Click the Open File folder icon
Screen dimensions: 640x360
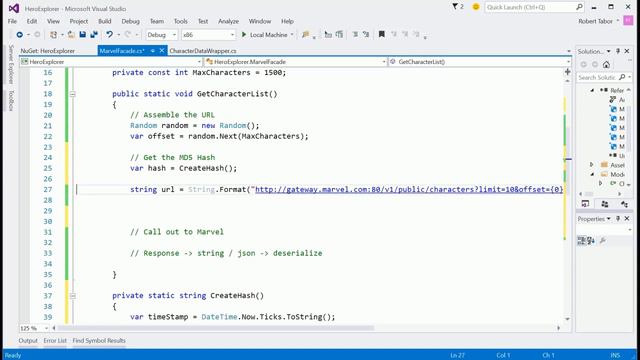[x=71, y=35]
